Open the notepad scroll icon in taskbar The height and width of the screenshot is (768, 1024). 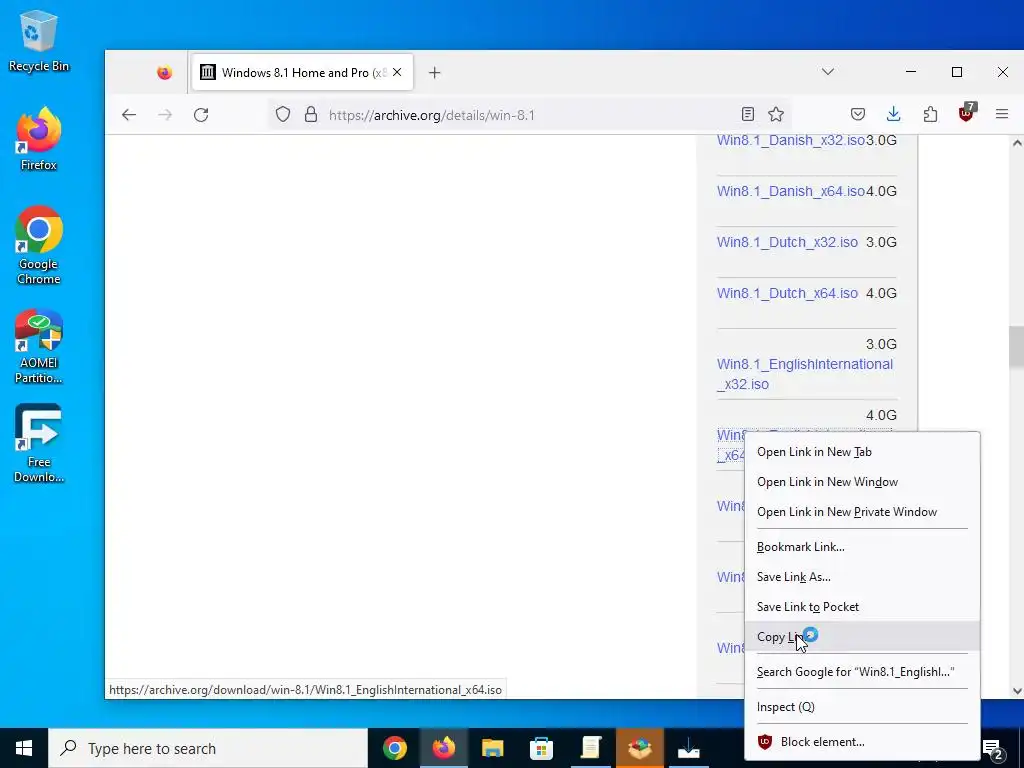click(x=590, y=748)
